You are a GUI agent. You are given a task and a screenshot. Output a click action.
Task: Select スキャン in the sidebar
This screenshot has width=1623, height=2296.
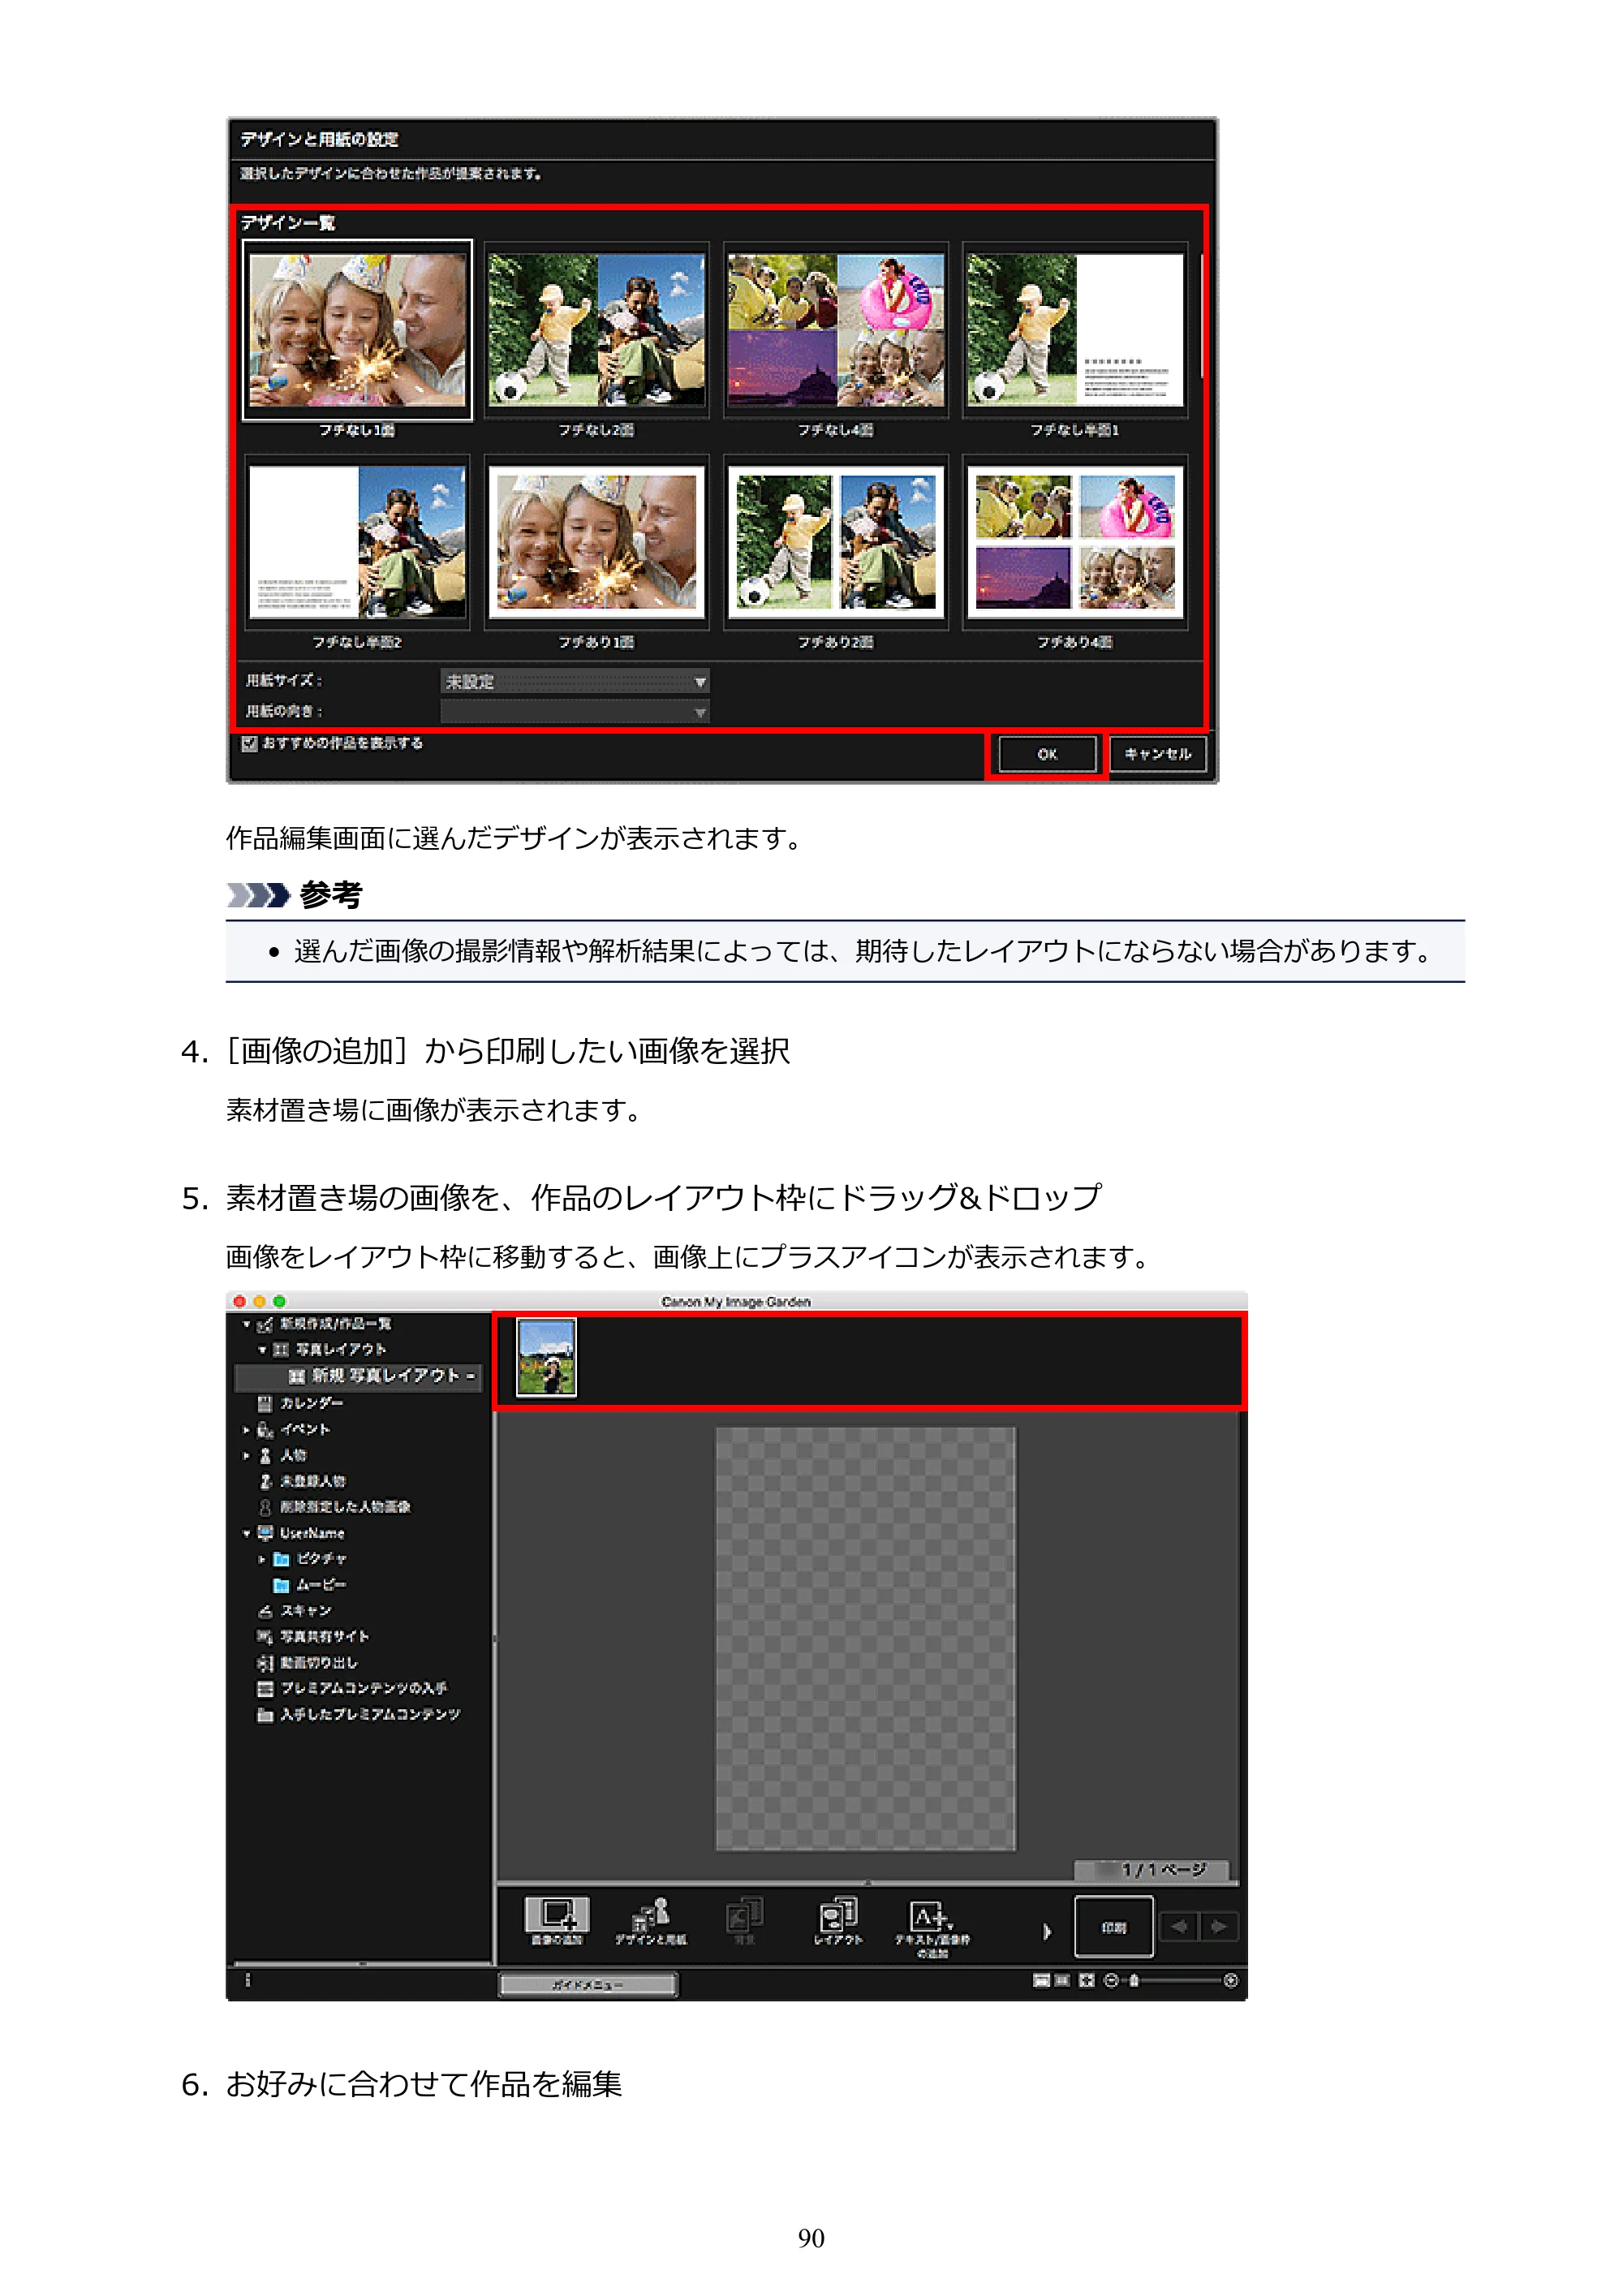pyautogui.click(x=295, y=1610)
